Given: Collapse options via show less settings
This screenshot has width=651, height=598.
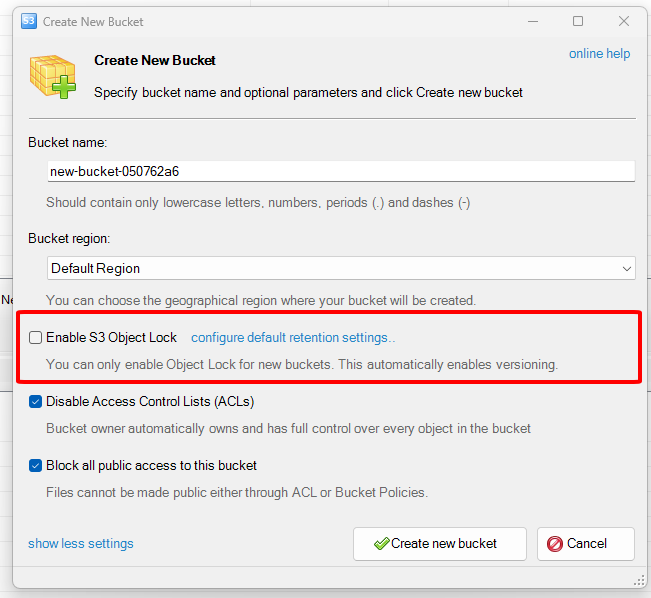Looking at the screenshot, I should coord(80,544).
